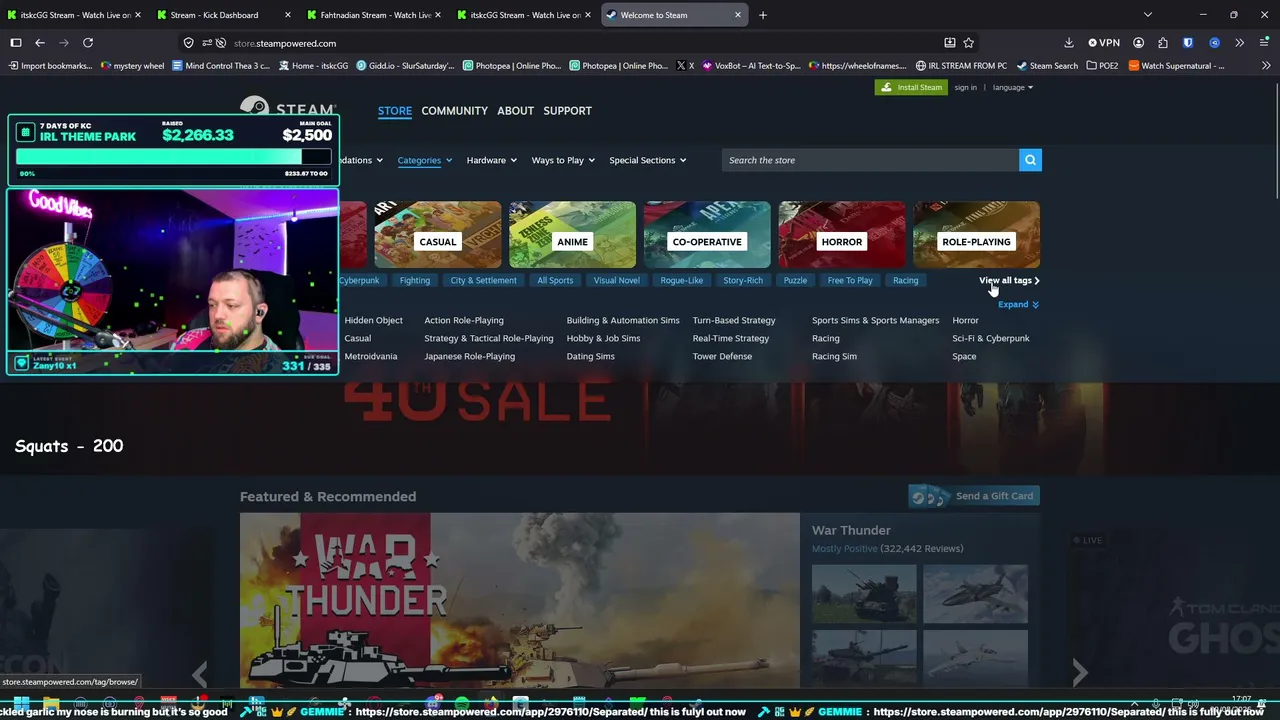Open Sci-Fi & Cyberpunk category link
This screenshot has height=720, width=1280.
click(991, 338)
